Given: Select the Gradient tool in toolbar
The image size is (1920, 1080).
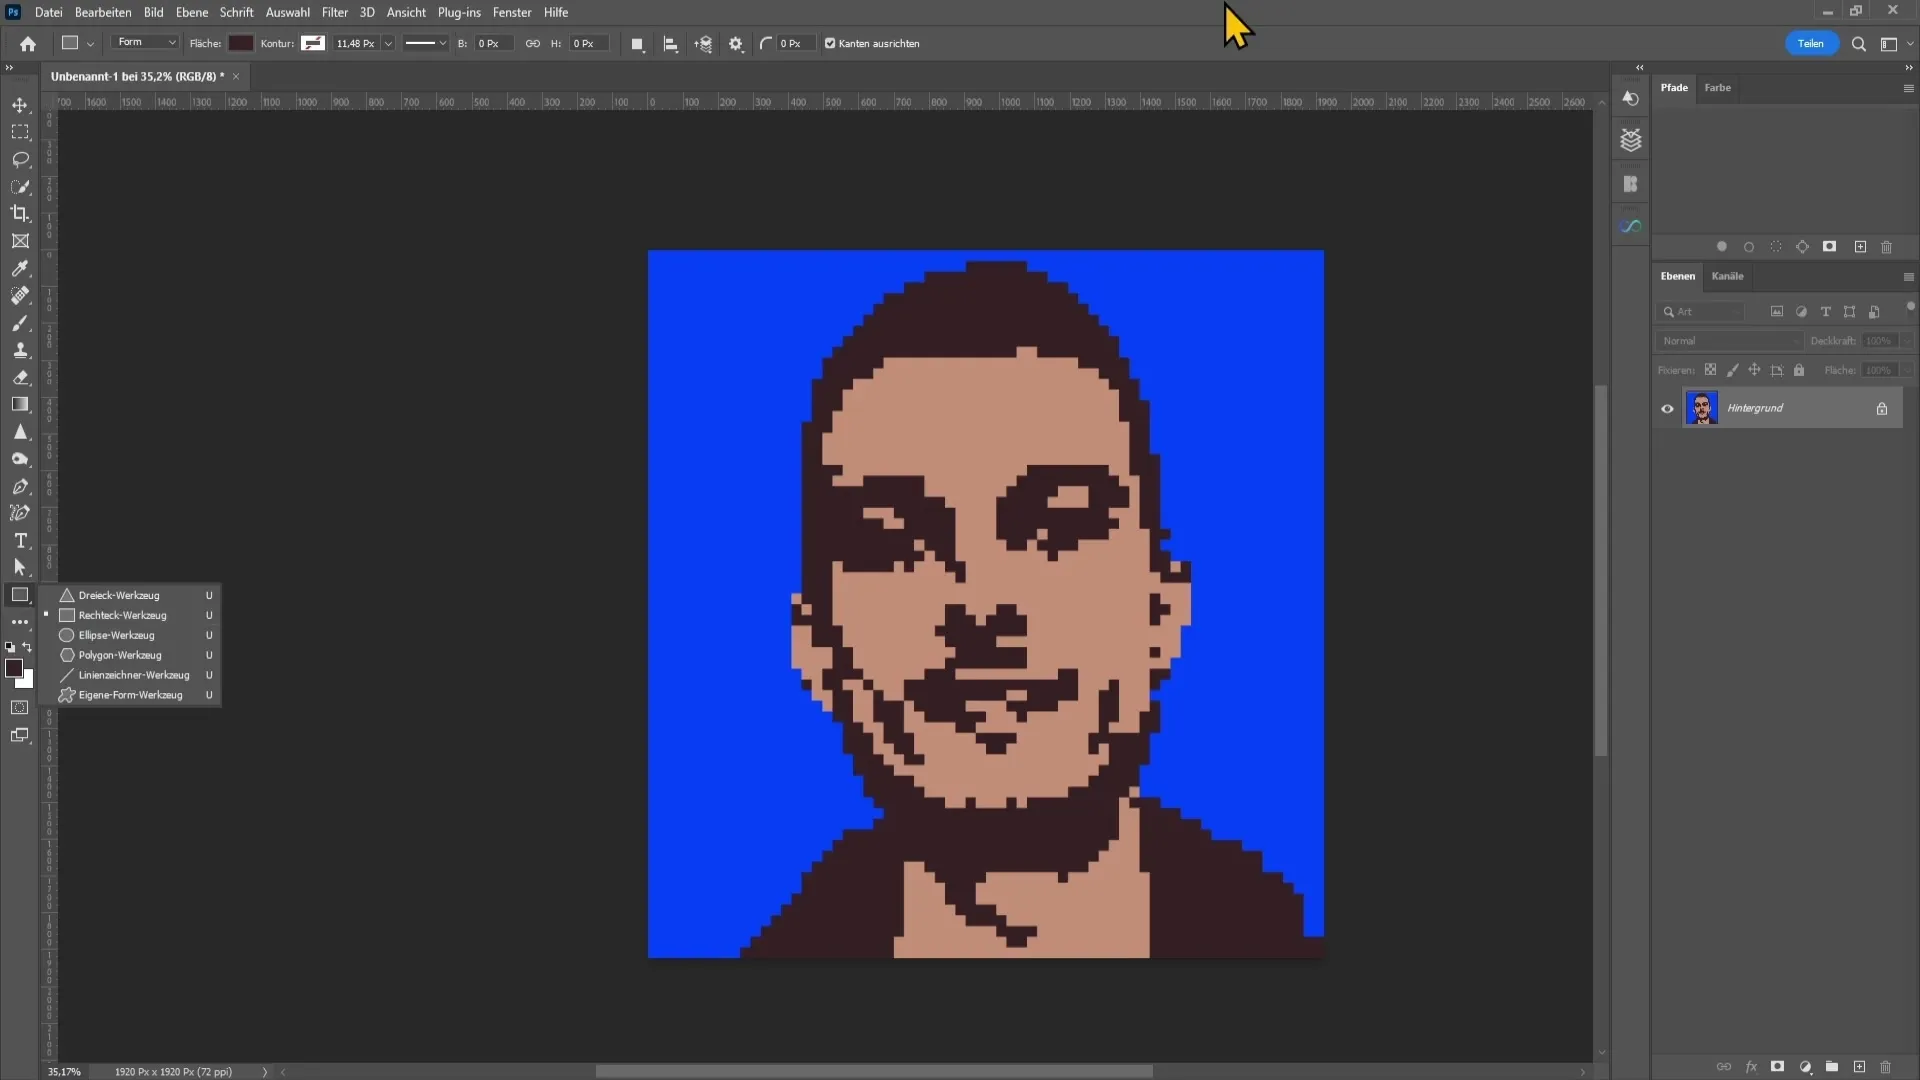Looking at the screenshot, I should 20,404.
